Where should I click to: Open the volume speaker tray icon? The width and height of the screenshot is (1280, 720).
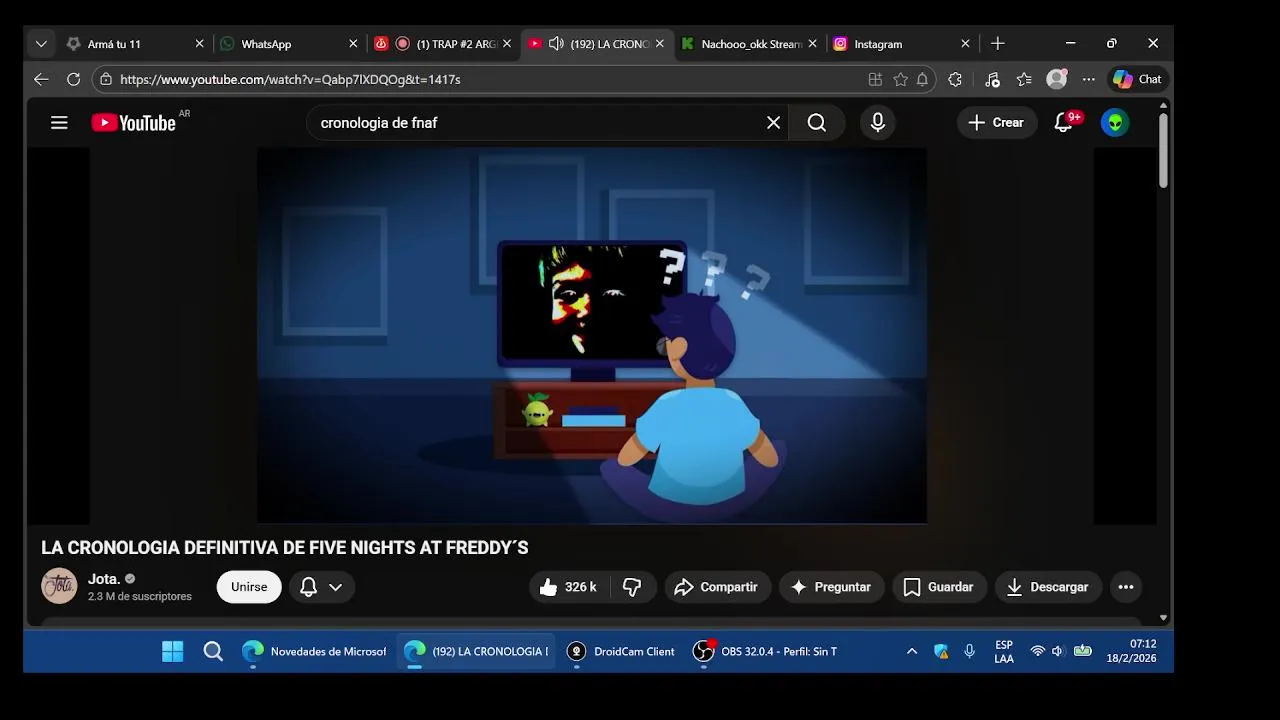(x=1058, y=651)
